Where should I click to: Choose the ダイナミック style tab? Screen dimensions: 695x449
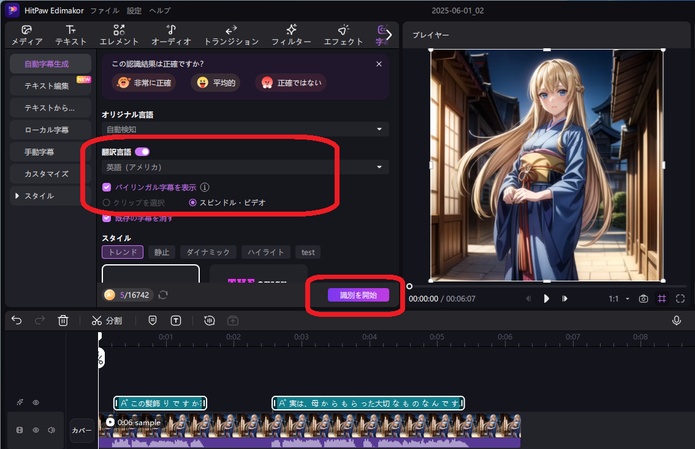point(208,252)
